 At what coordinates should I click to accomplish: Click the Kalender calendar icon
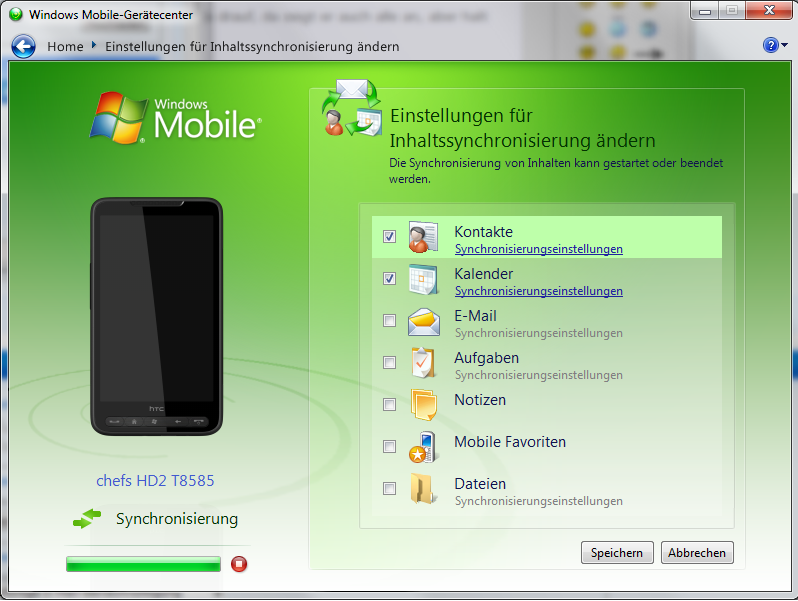click(x=423, y=279)
